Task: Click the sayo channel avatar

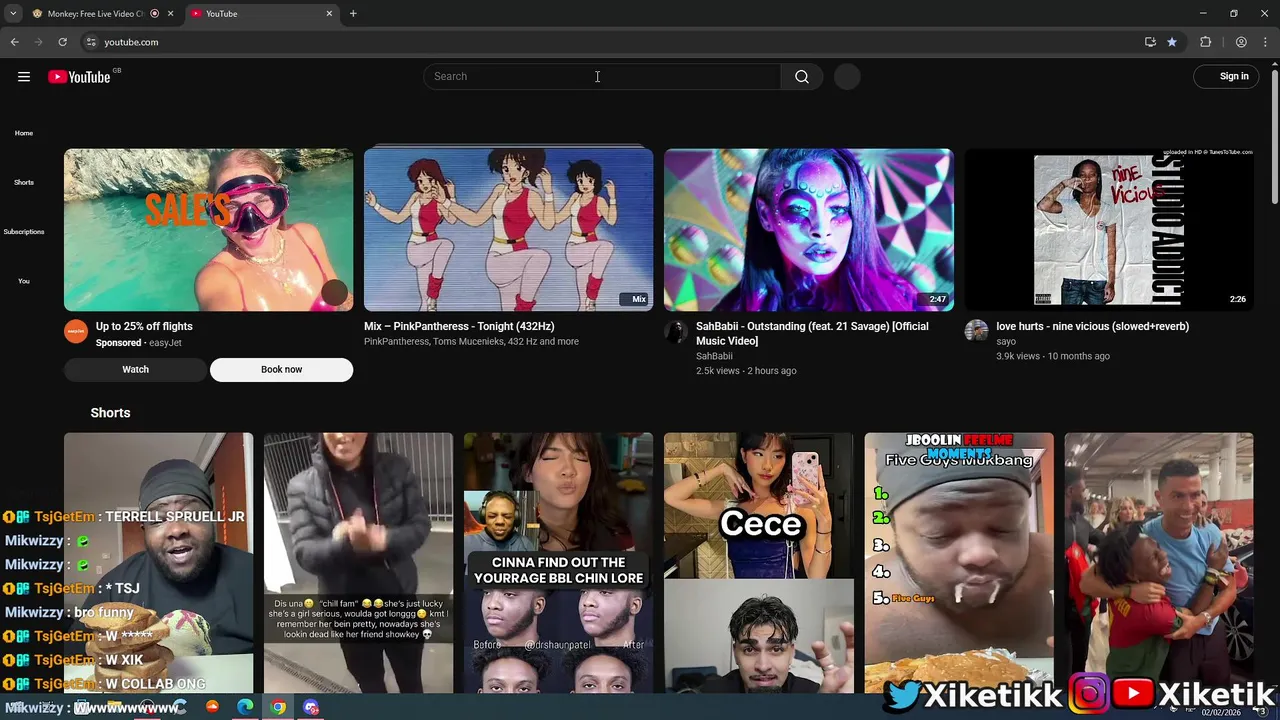Action: (x=976, y=332)
